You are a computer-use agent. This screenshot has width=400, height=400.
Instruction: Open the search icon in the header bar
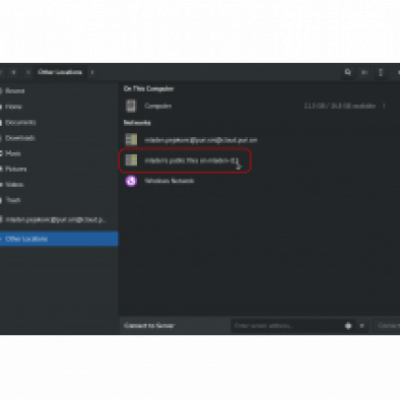[348, 72]
